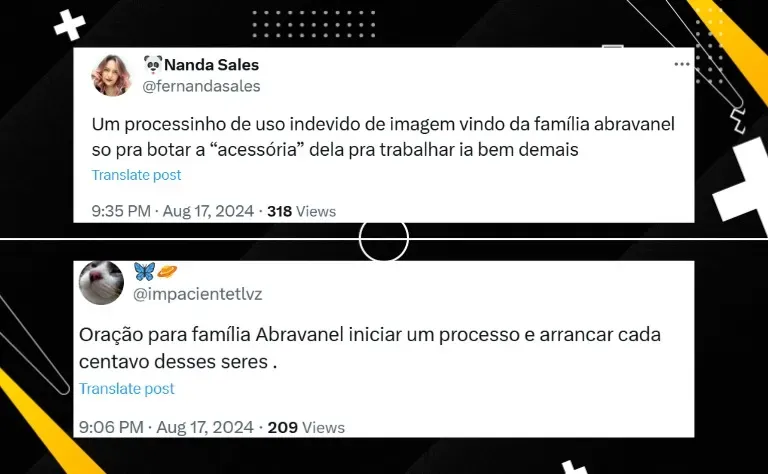The image size is (768, 474).
Task: Click the blue butterfly emoji
Action: (x=144, y=271)
